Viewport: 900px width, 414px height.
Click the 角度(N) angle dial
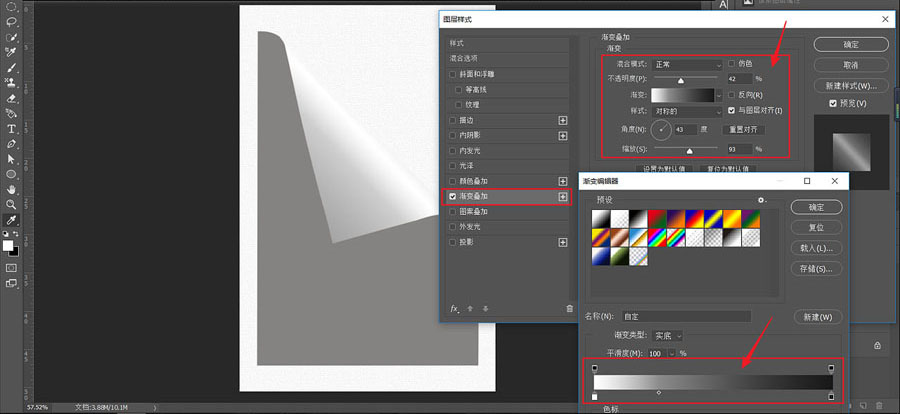pos(662,130)
